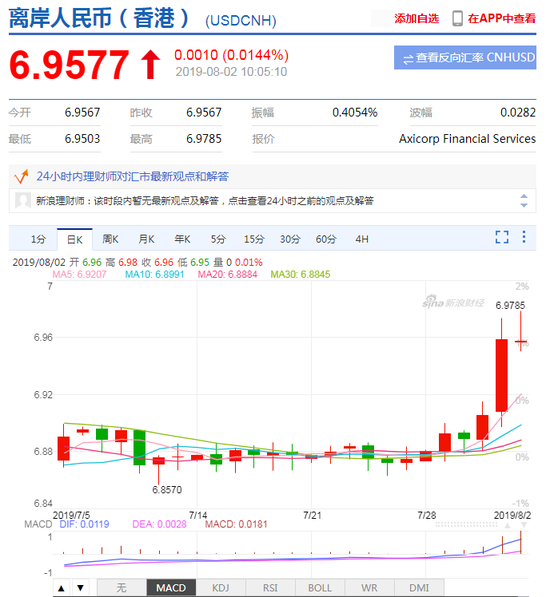The image size is (550, 597).
Task: Click the advisor chart icon beside 24小时内
Action: click(x=21, y=176)
